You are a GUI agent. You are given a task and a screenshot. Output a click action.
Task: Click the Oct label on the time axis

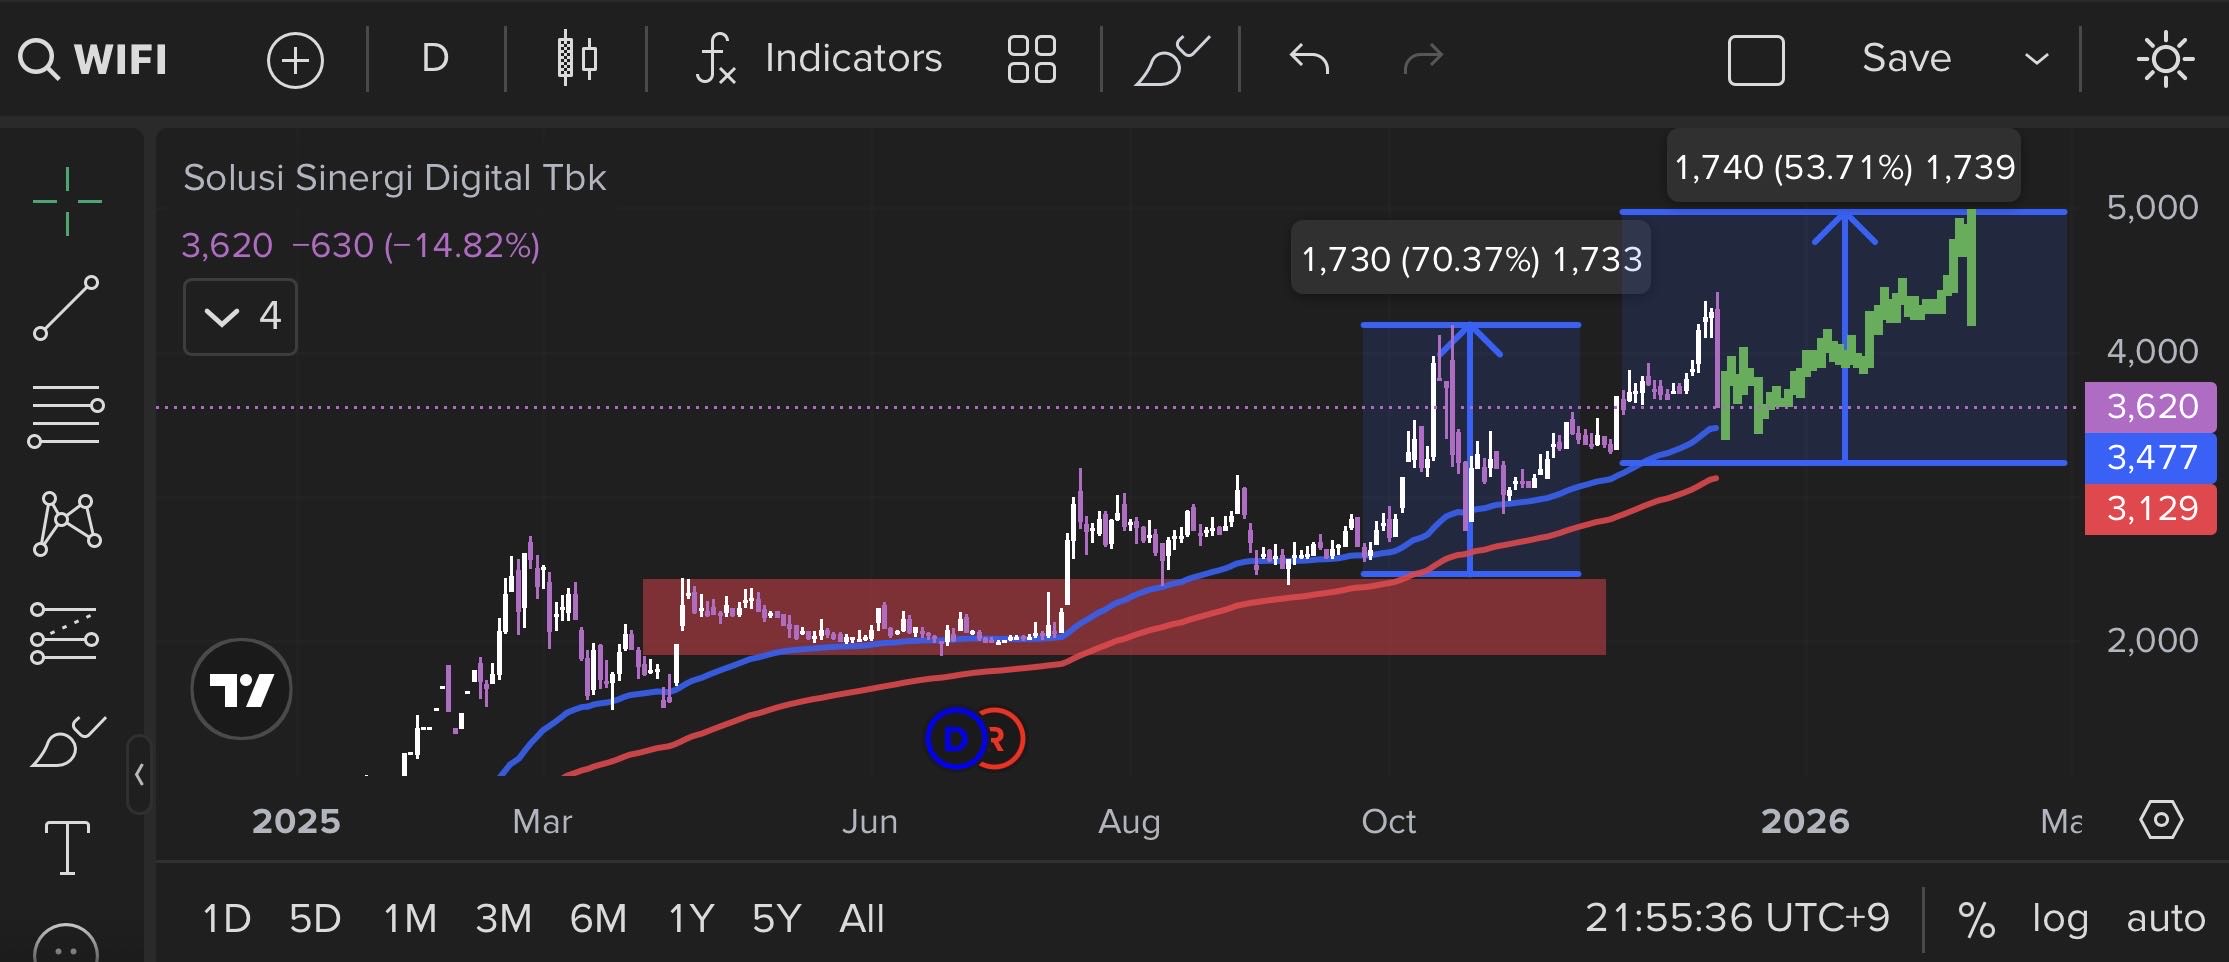[x=1389, y=822]
